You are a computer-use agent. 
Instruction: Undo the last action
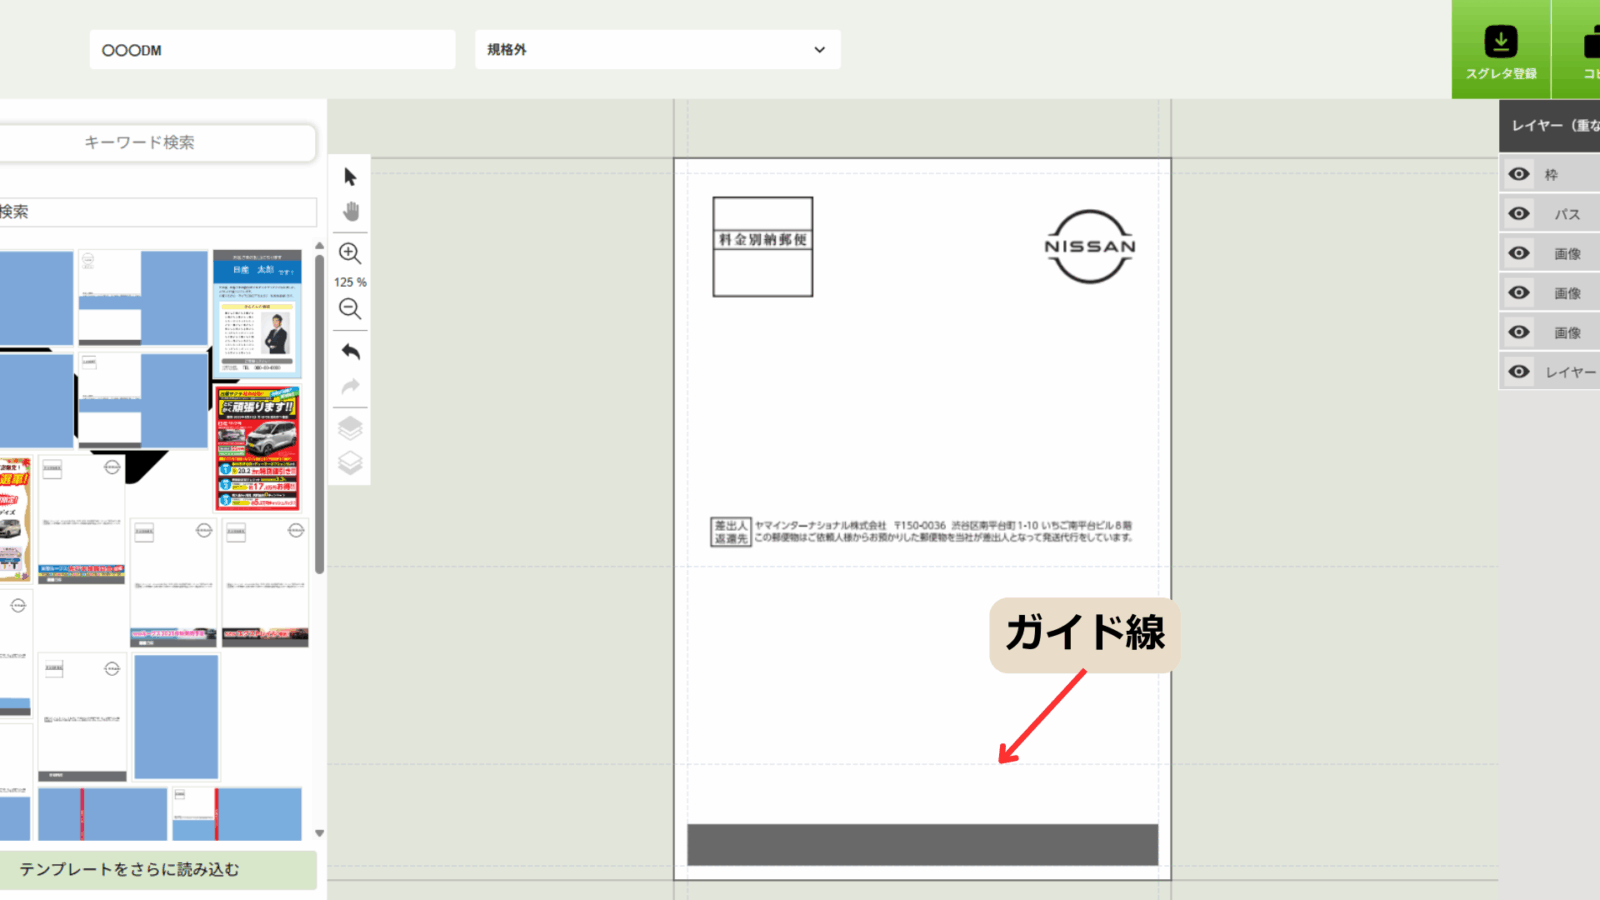coord(350,351)
